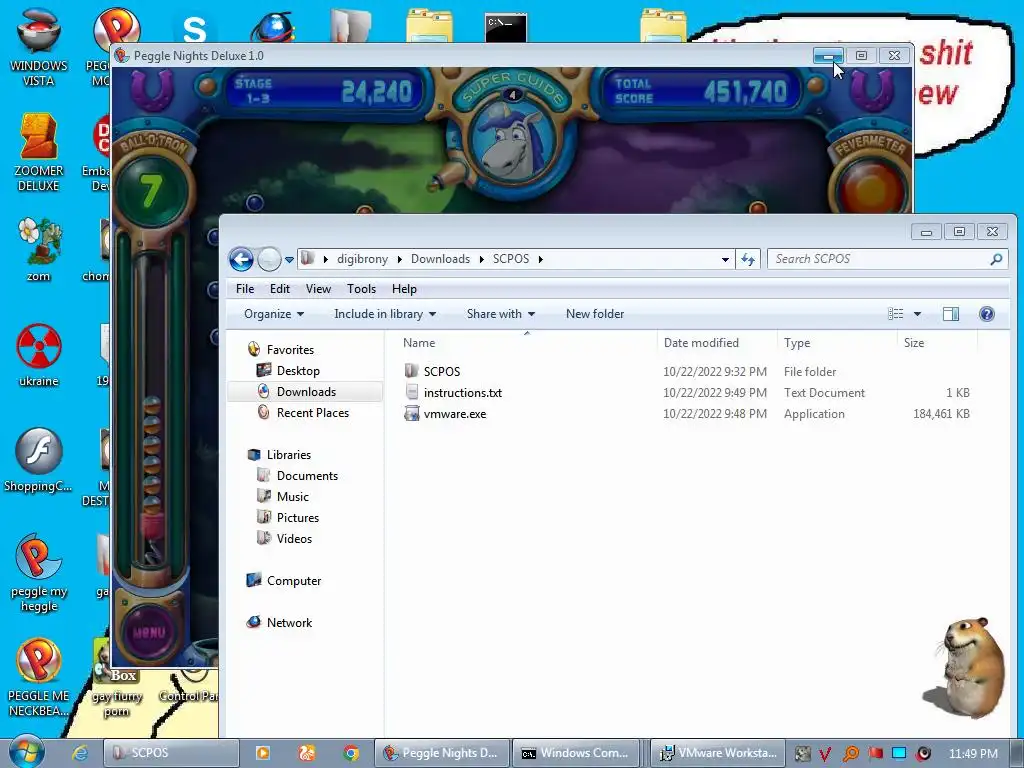Viewport: 1024px width, 768px height.
Task: Sort by the Name column header
Action: point(419,343)
